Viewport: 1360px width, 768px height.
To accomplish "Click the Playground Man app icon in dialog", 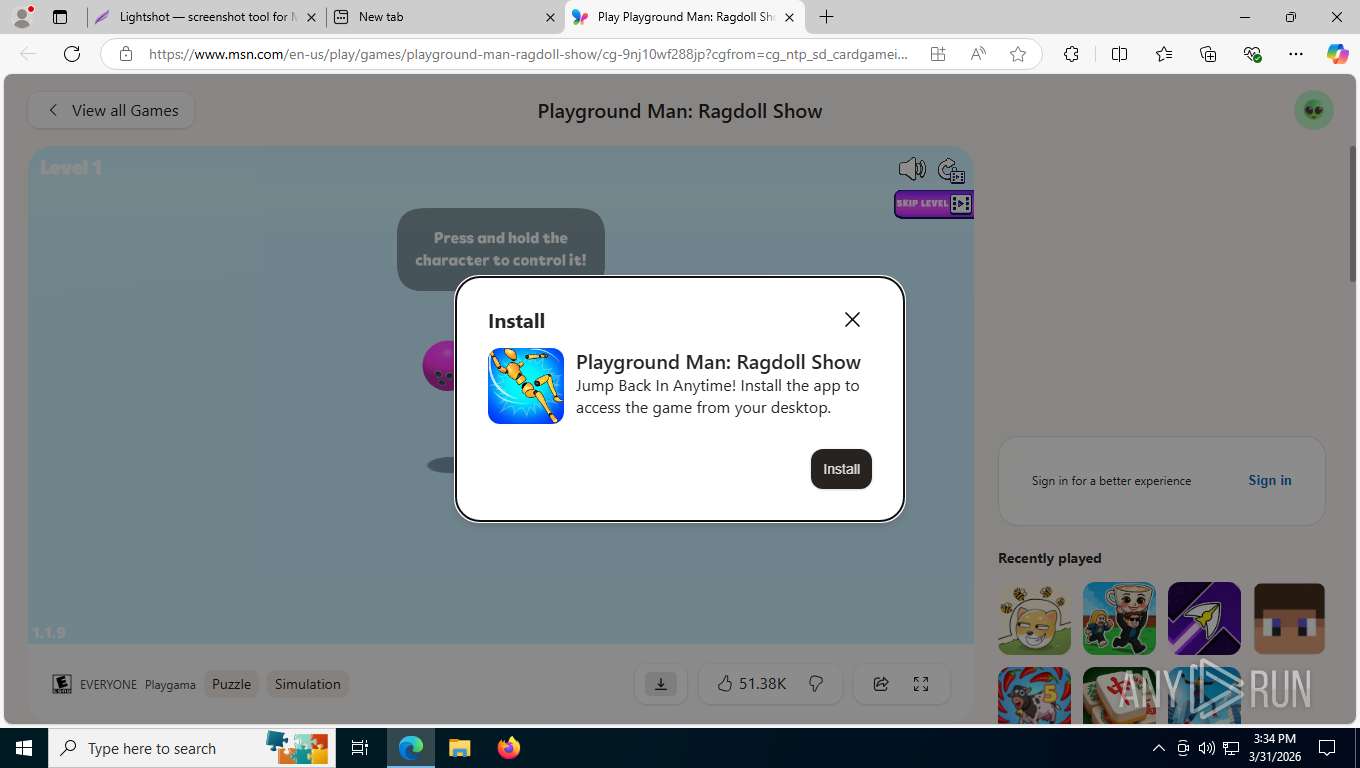I will click(x=526, y=386).
